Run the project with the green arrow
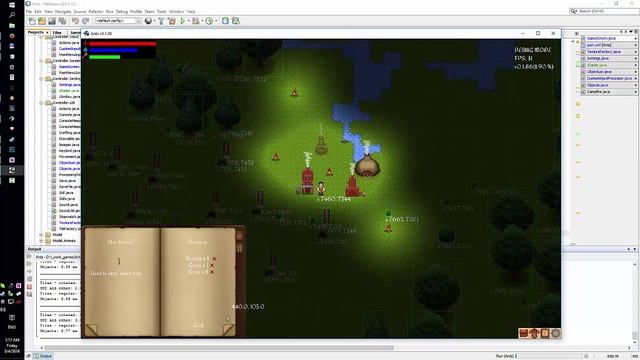 pyautogui.click(x=182, y=21)
